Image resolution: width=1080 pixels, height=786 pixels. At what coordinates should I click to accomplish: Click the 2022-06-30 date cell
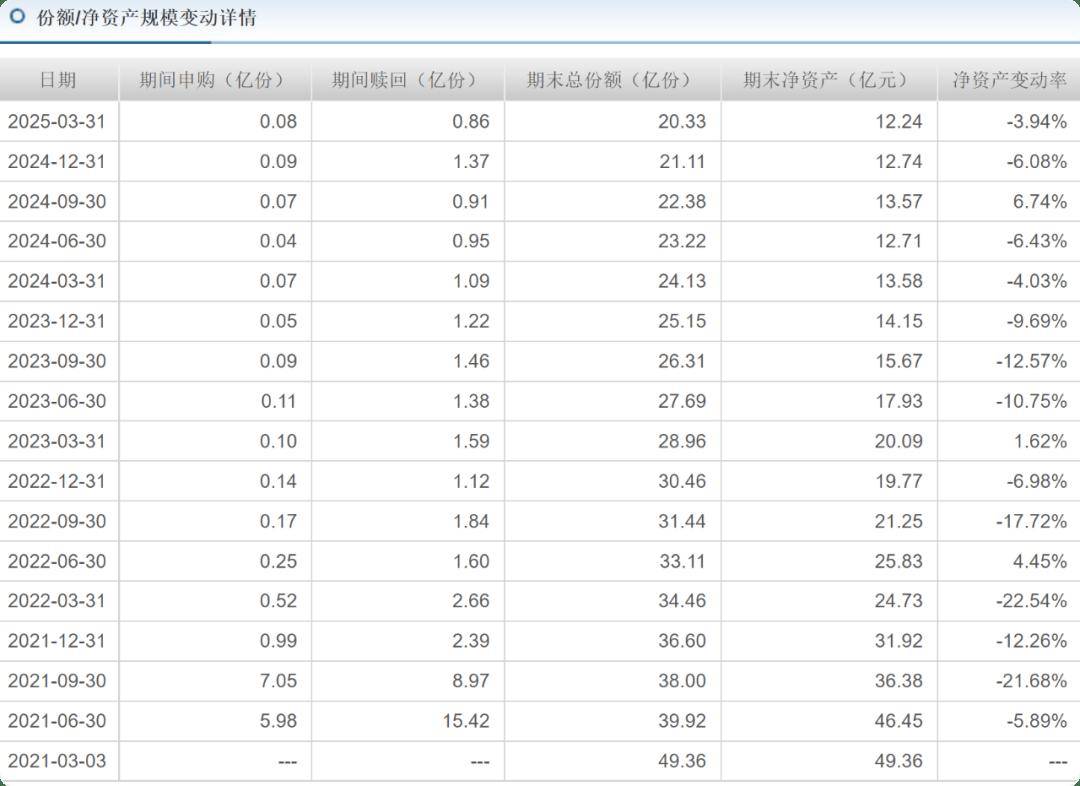click(x=56, y=561)
